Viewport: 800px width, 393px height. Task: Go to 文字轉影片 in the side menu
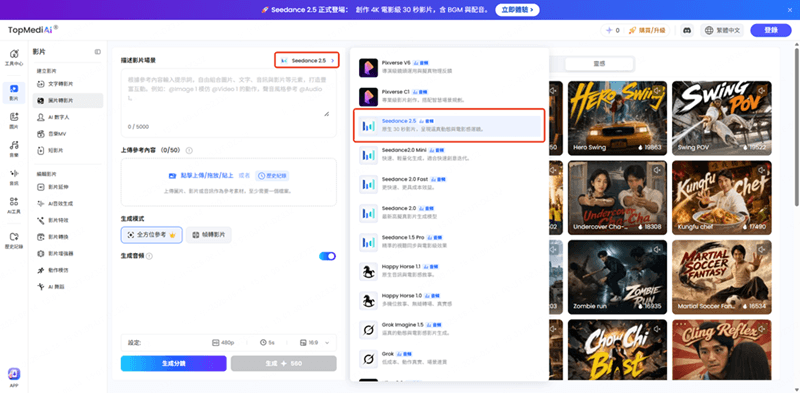(x=68, y=84)
